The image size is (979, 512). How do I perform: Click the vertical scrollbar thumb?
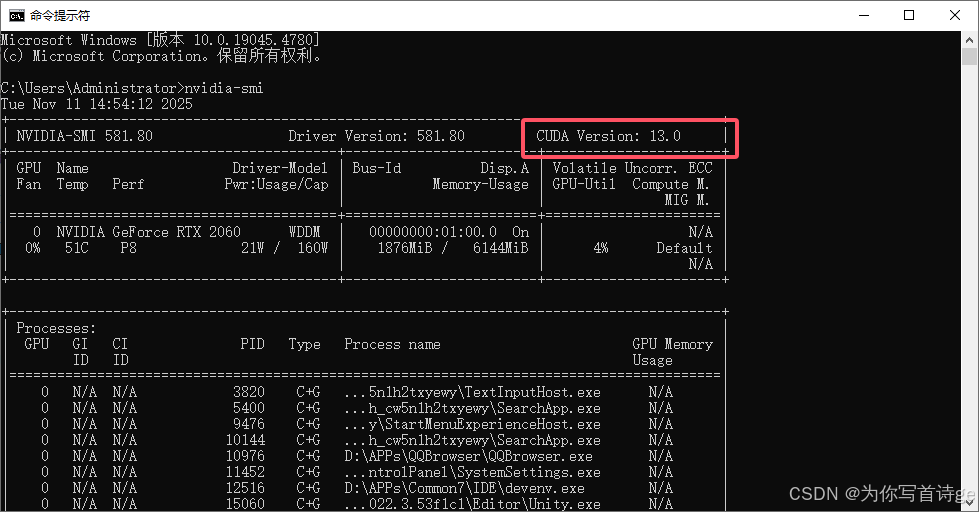pyautogui.click(x=969, y=56)
